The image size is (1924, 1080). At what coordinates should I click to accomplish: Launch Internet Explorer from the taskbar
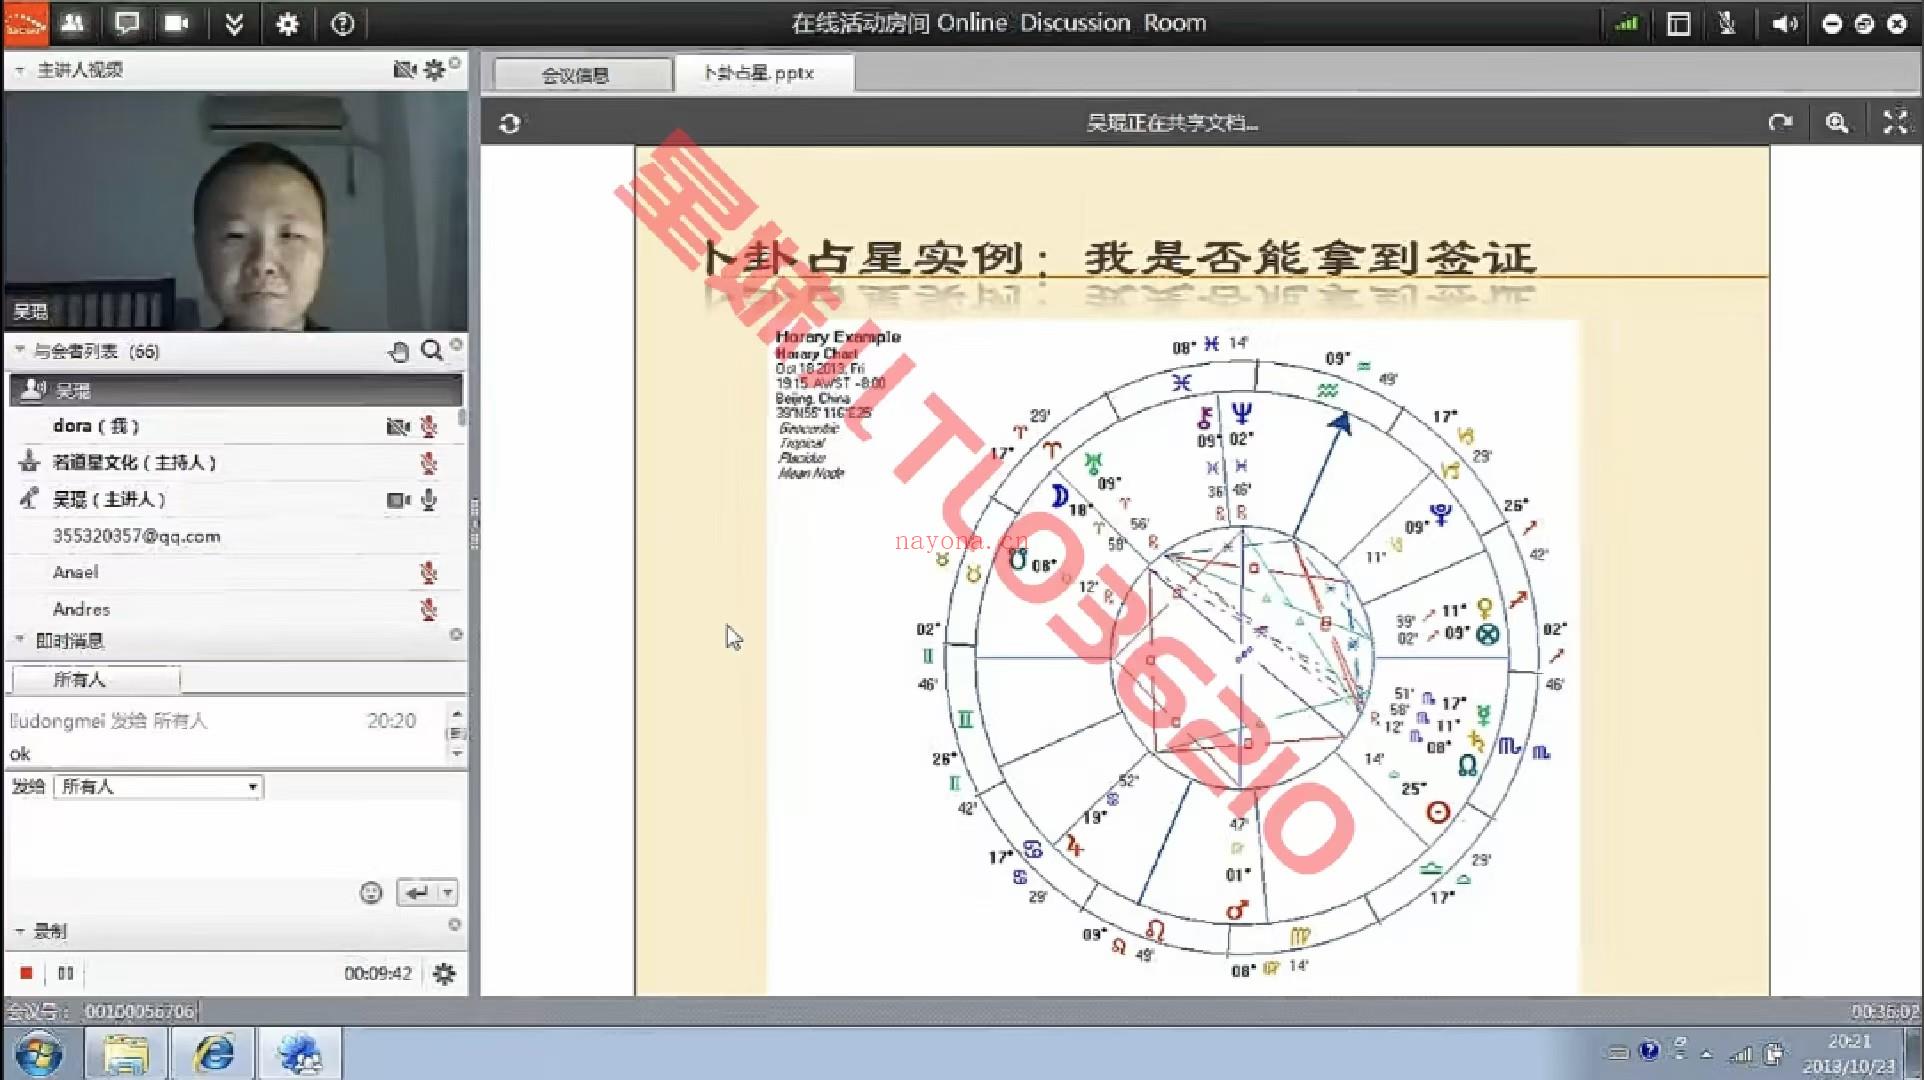click(x=213, y=1054)
